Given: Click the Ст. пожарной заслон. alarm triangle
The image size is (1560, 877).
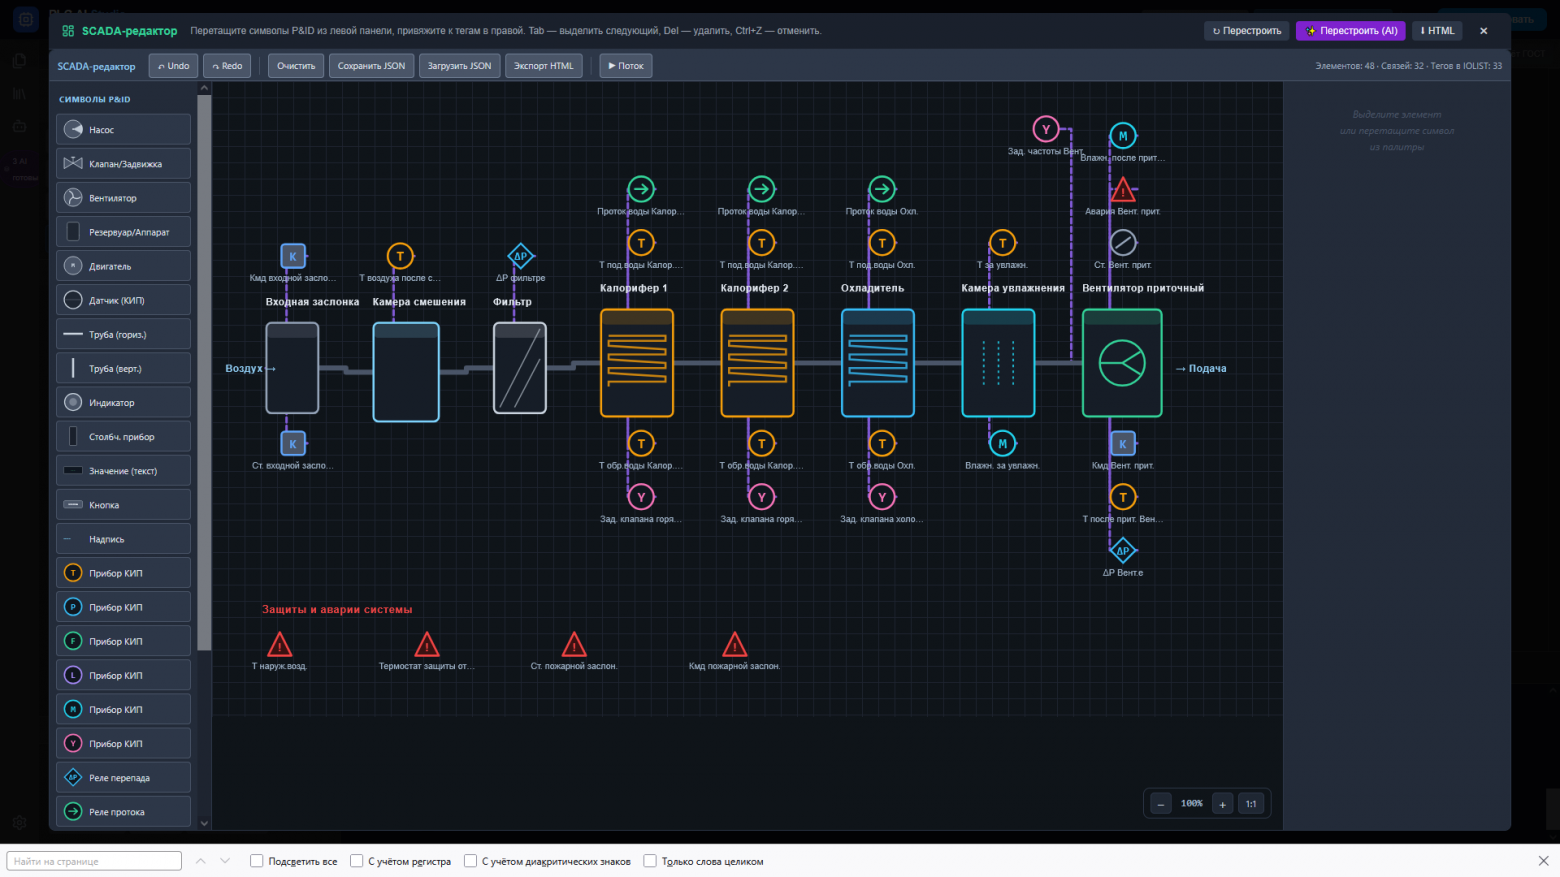Looking at the screenshot, I should tap(574, 645).
